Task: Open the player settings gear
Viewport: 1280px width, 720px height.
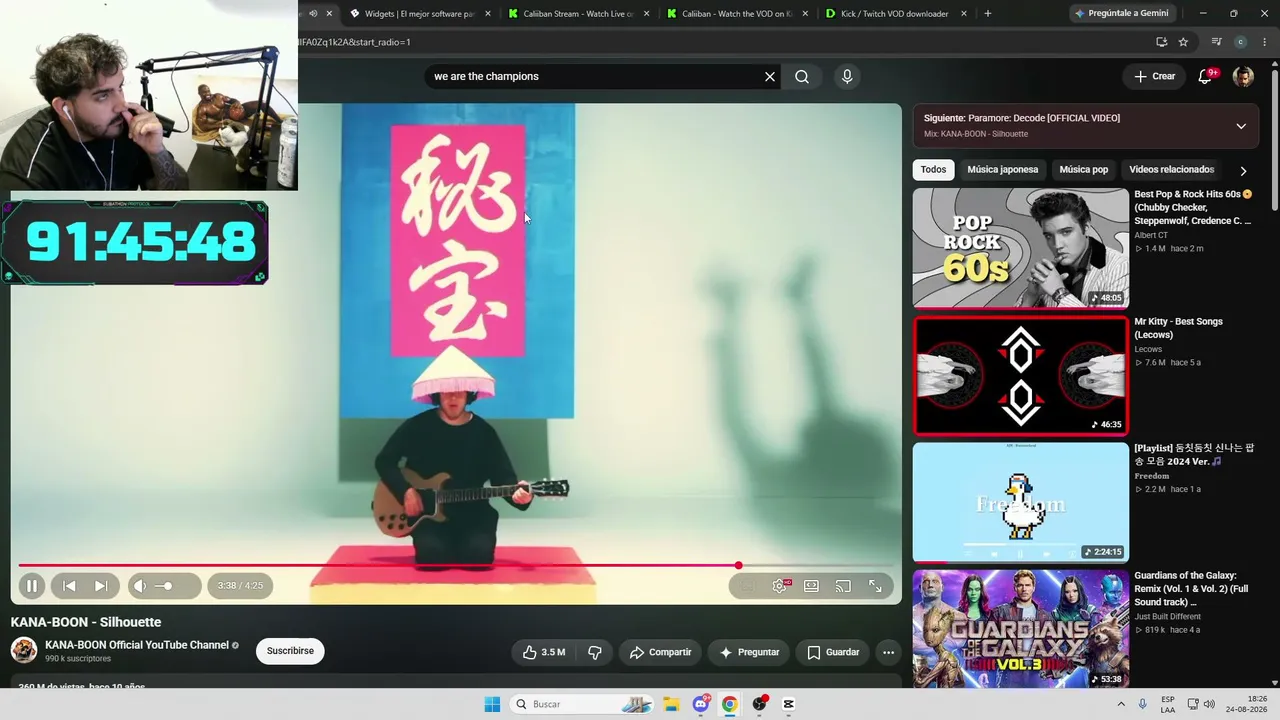Action: click(x=779, y=586)
